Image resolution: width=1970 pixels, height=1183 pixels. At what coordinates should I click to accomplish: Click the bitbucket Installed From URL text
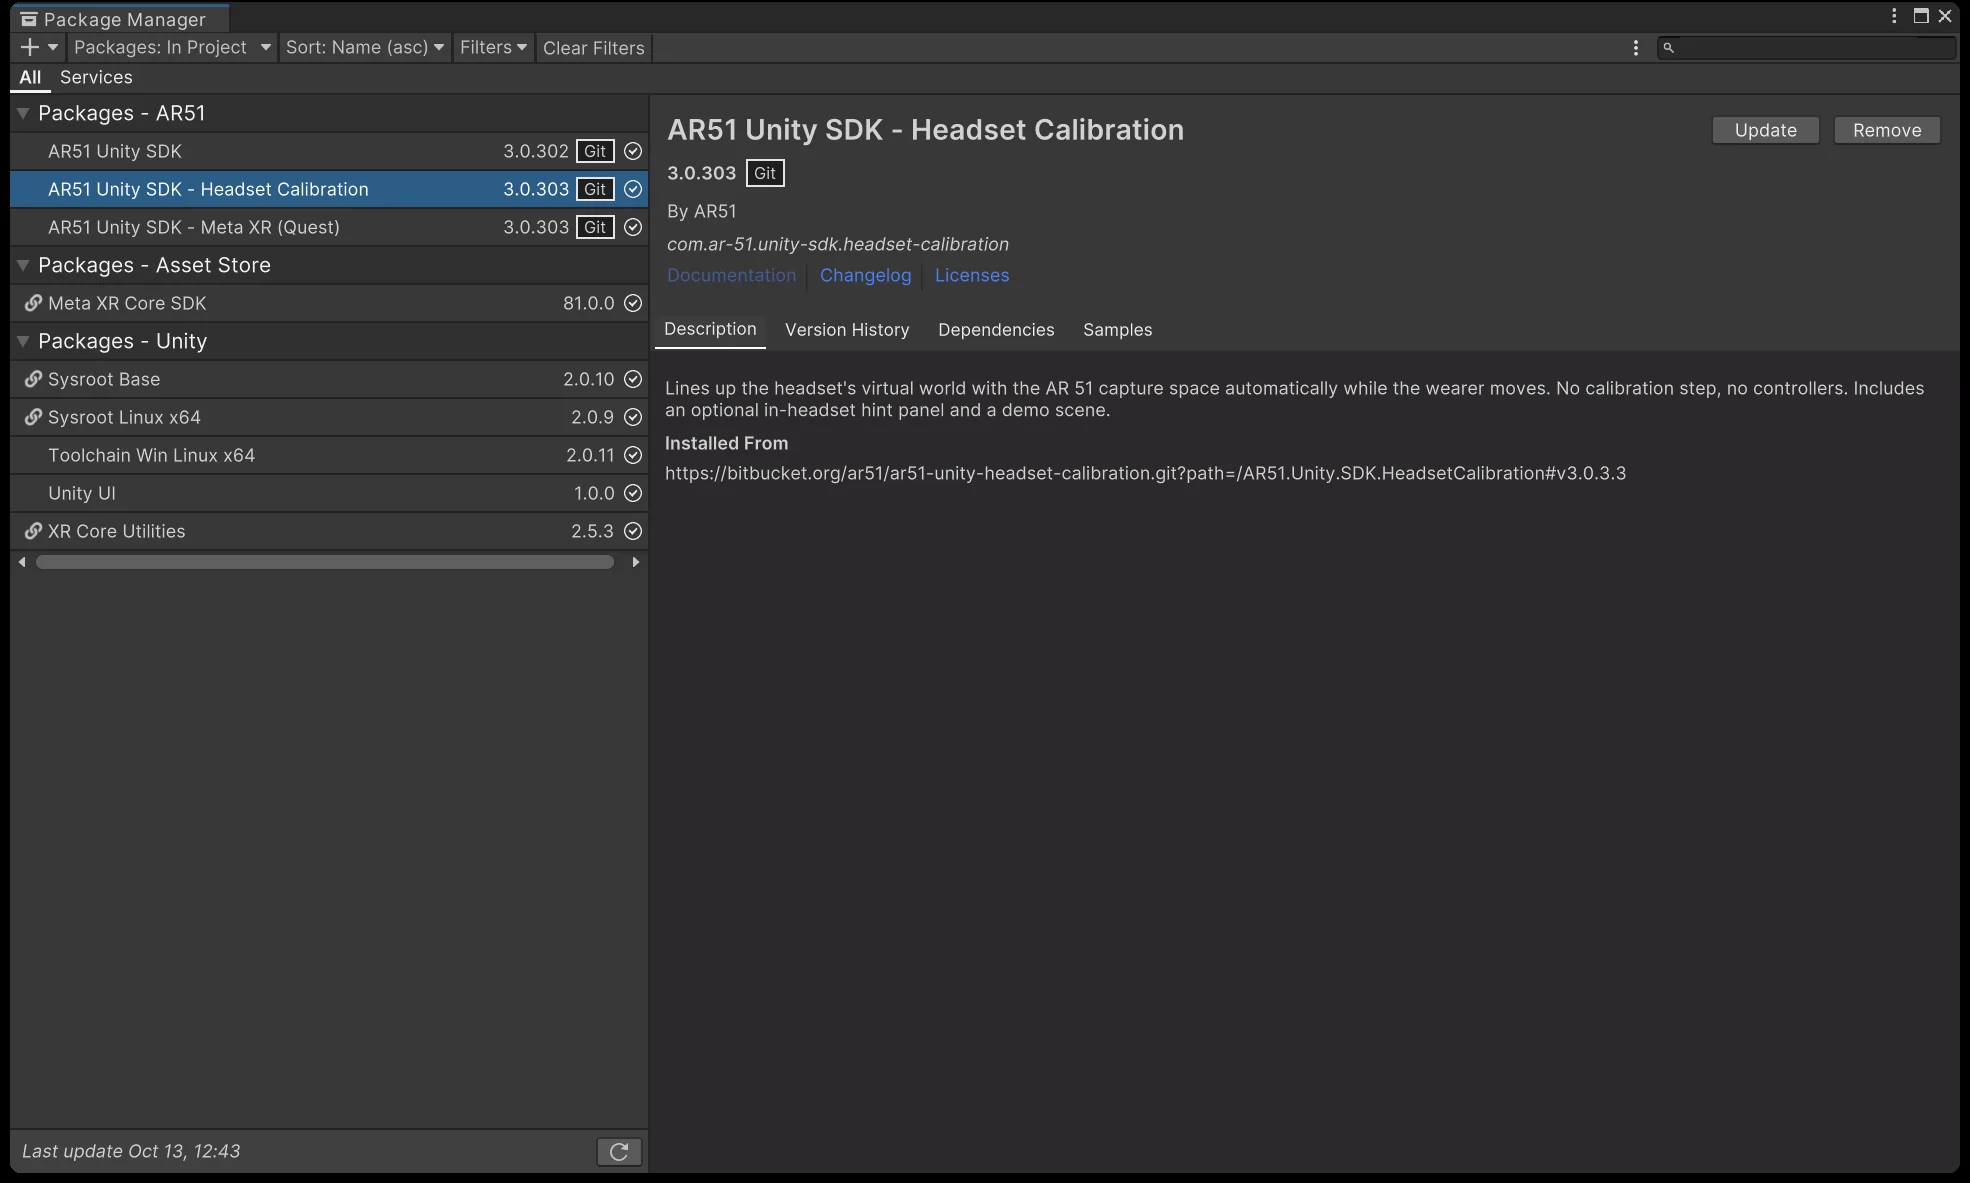tap(1145, 473)
